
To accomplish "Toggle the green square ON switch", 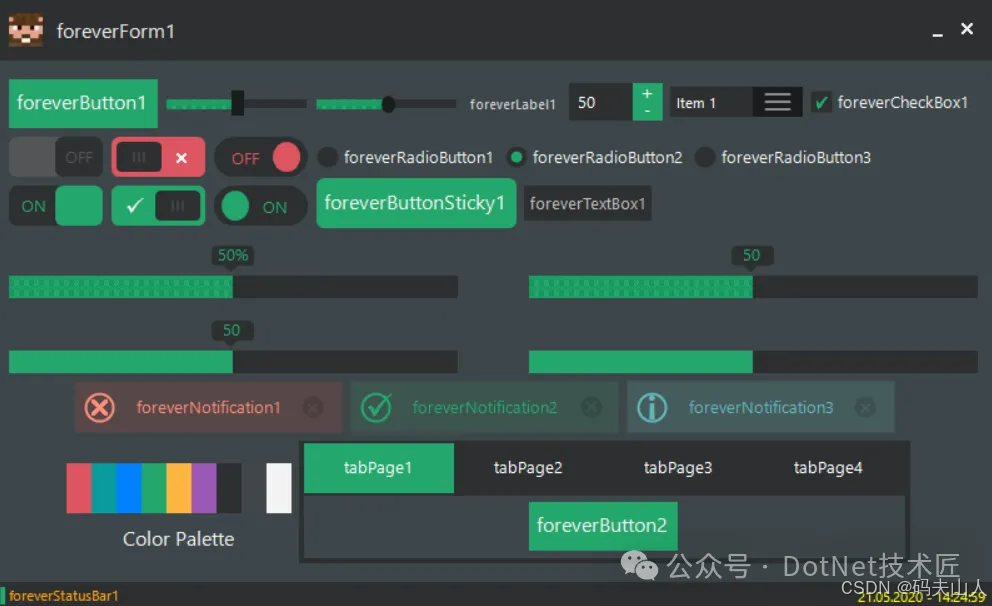I will [56, 206].
